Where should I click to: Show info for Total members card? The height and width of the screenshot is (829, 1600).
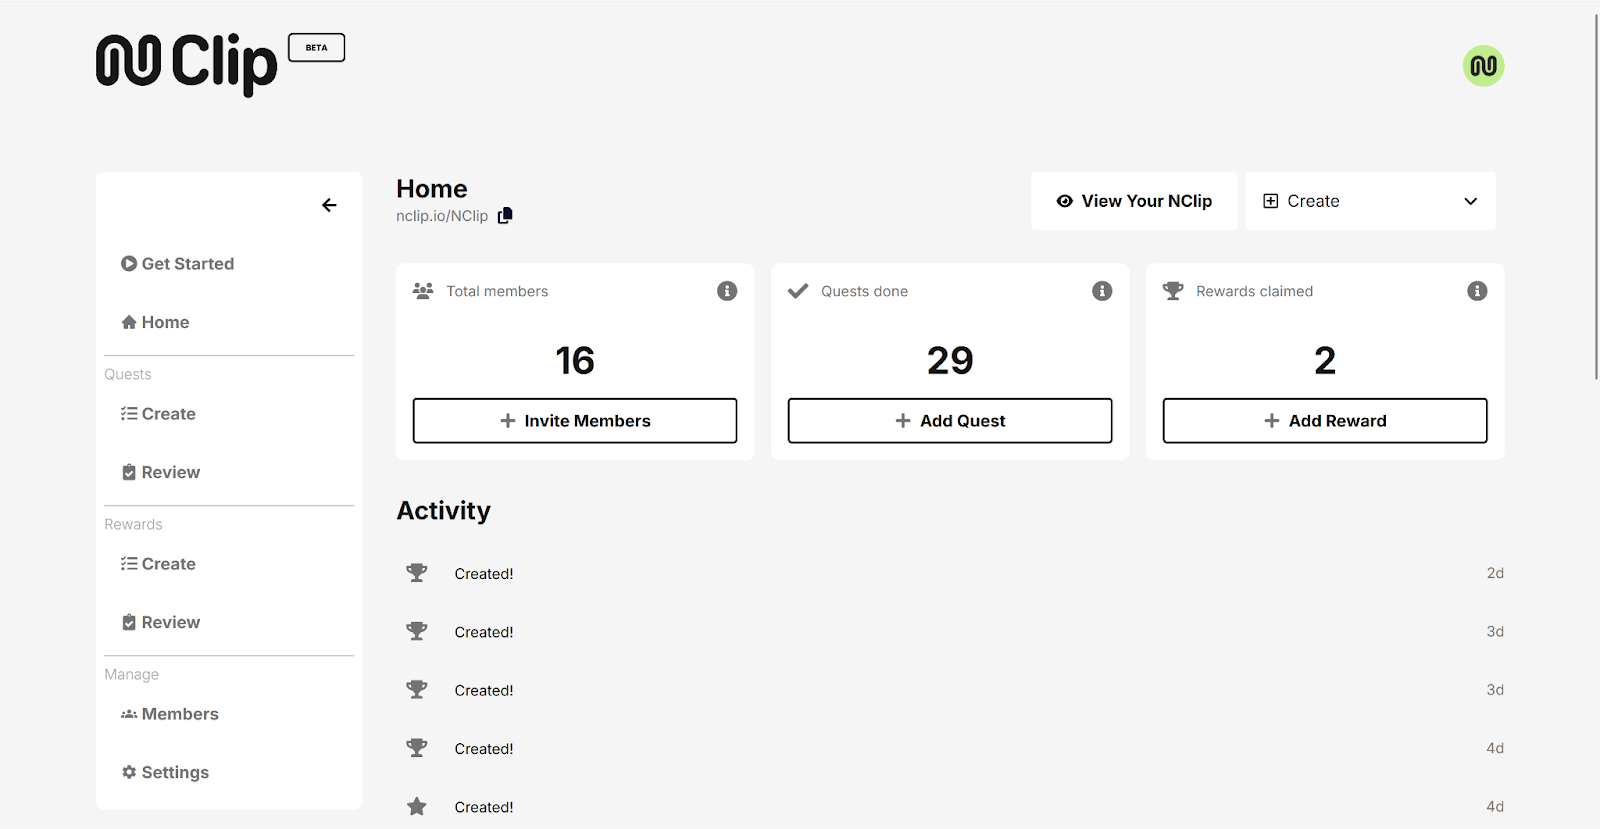point(727,291)
